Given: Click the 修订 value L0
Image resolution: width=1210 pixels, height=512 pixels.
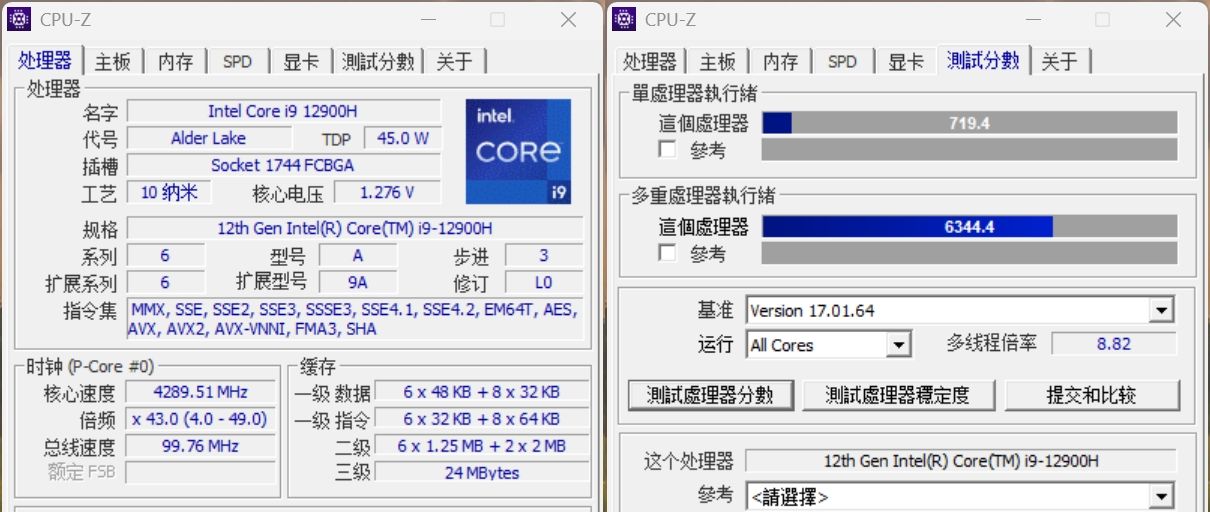Looking at the screenshot, I should point(544,282).
